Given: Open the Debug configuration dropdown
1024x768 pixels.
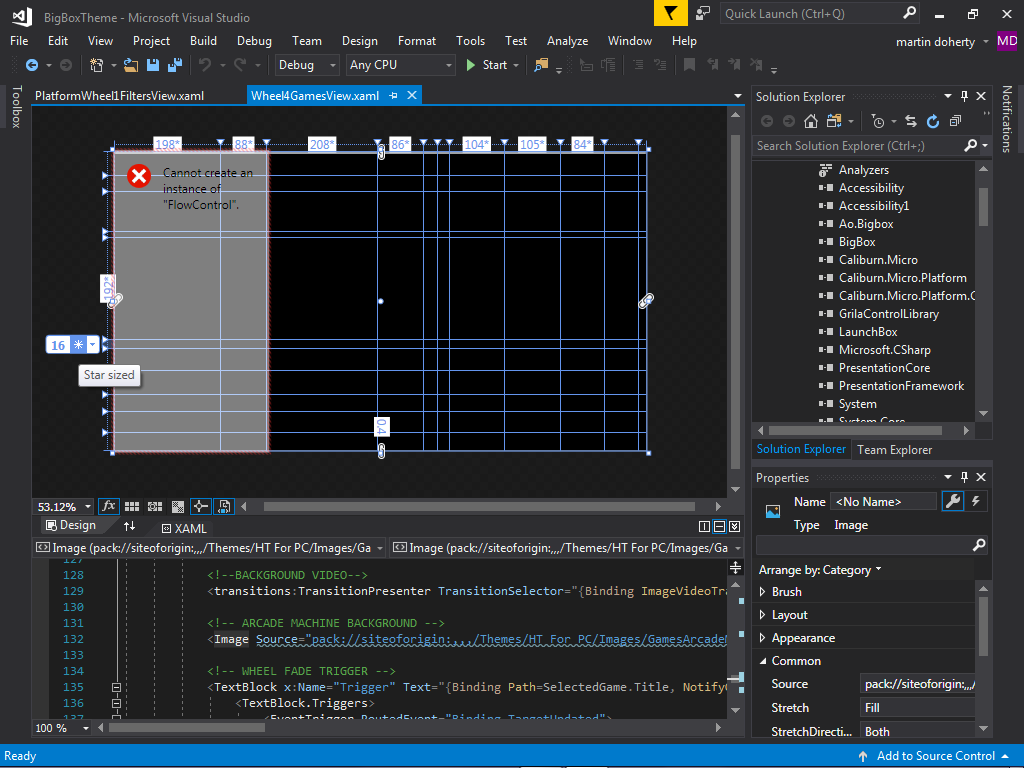Looking at the screenshot, I should point(307,65).
